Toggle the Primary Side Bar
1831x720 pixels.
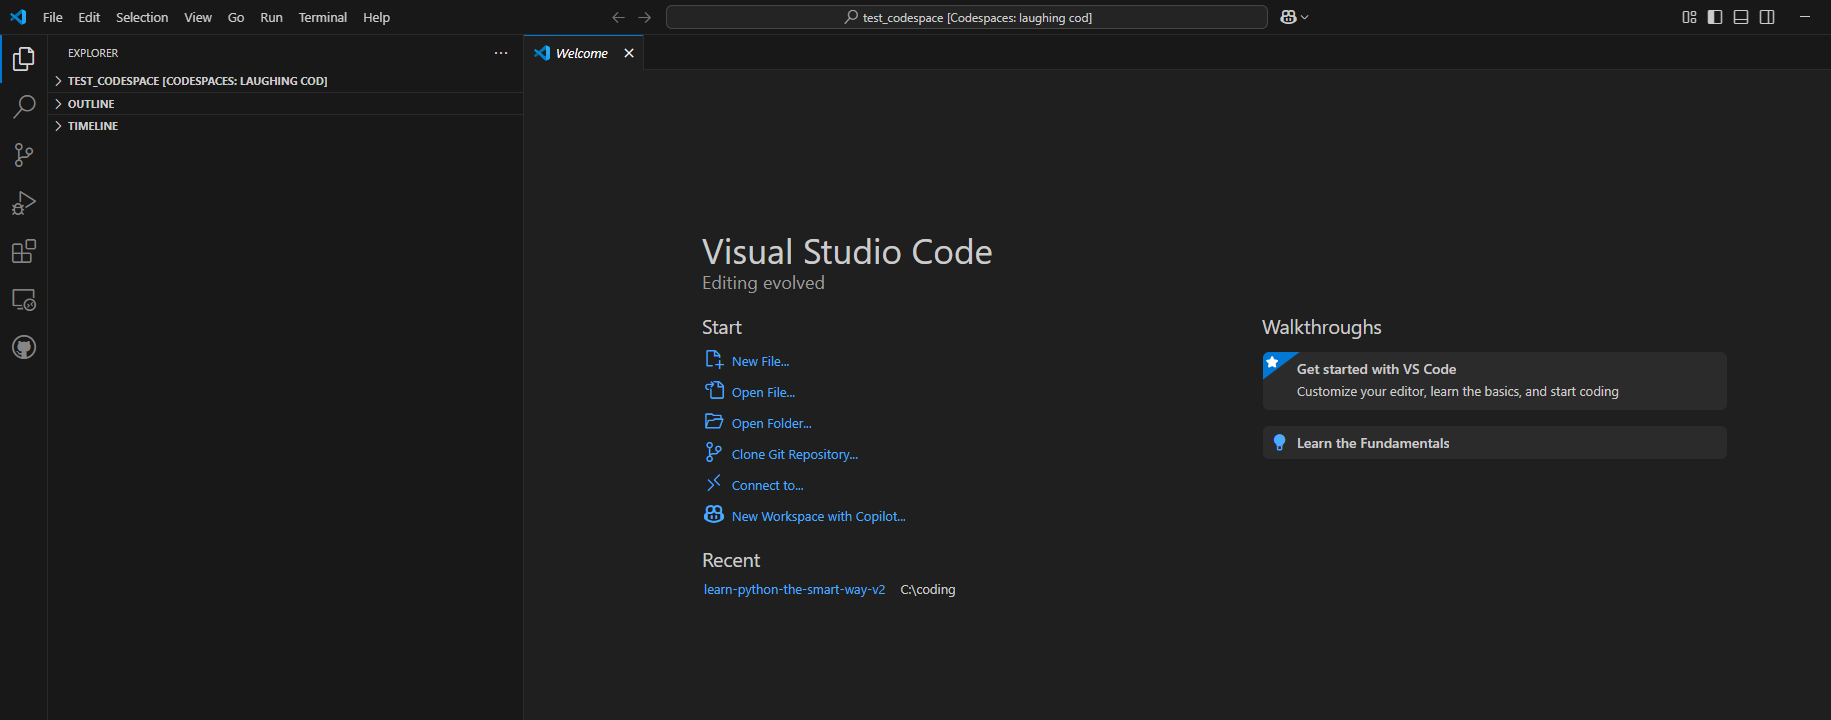point(1715,17)
